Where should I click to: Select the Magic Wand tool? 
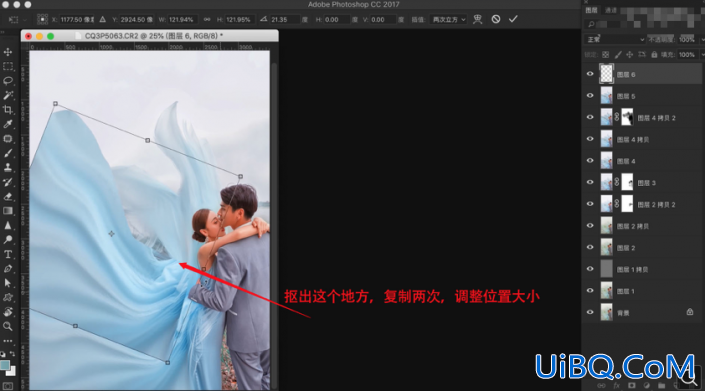click(x=8, y=95)
